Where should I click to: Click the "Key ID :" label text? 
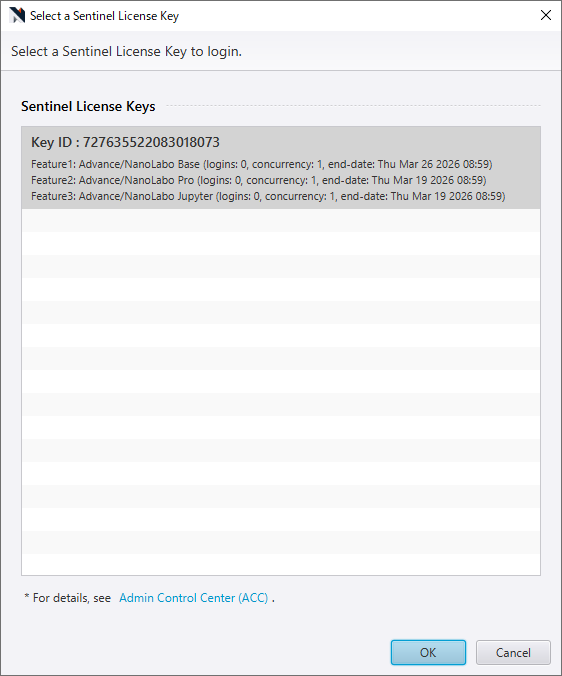[x=55, y=142]
